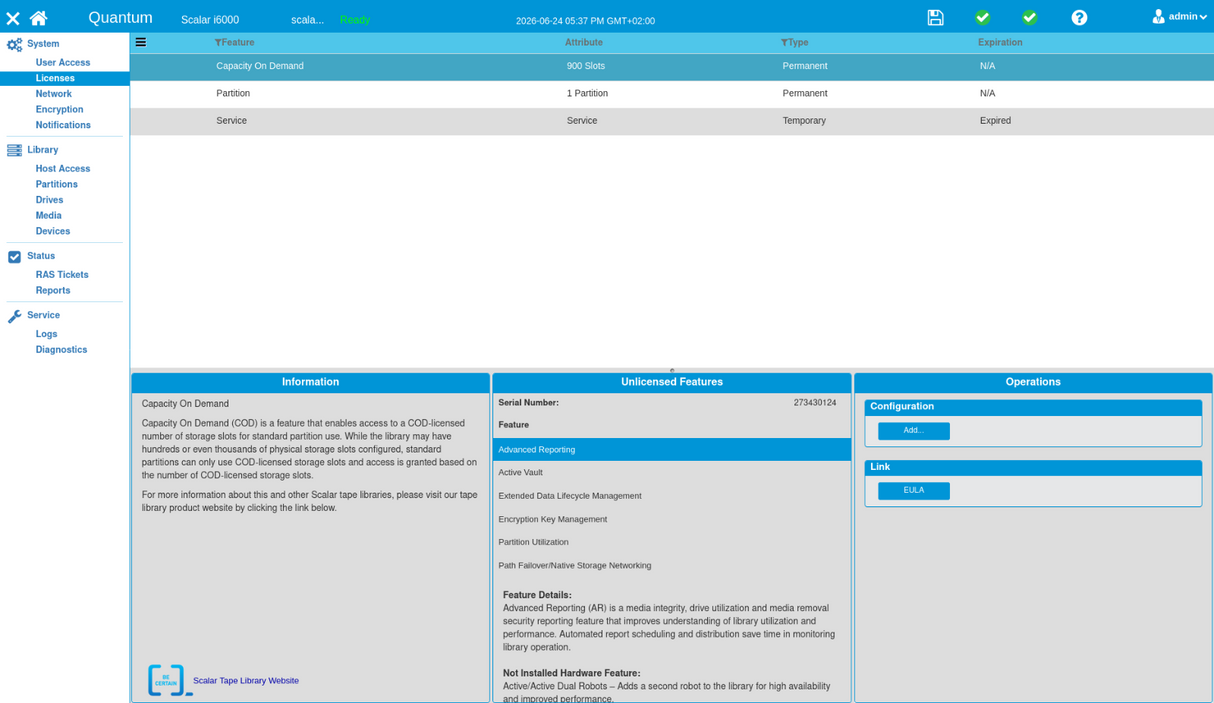Screen dimensions: 1214x703
Task: Select Advanced Reporting unlicensed feature
Action: coord(672,450)
